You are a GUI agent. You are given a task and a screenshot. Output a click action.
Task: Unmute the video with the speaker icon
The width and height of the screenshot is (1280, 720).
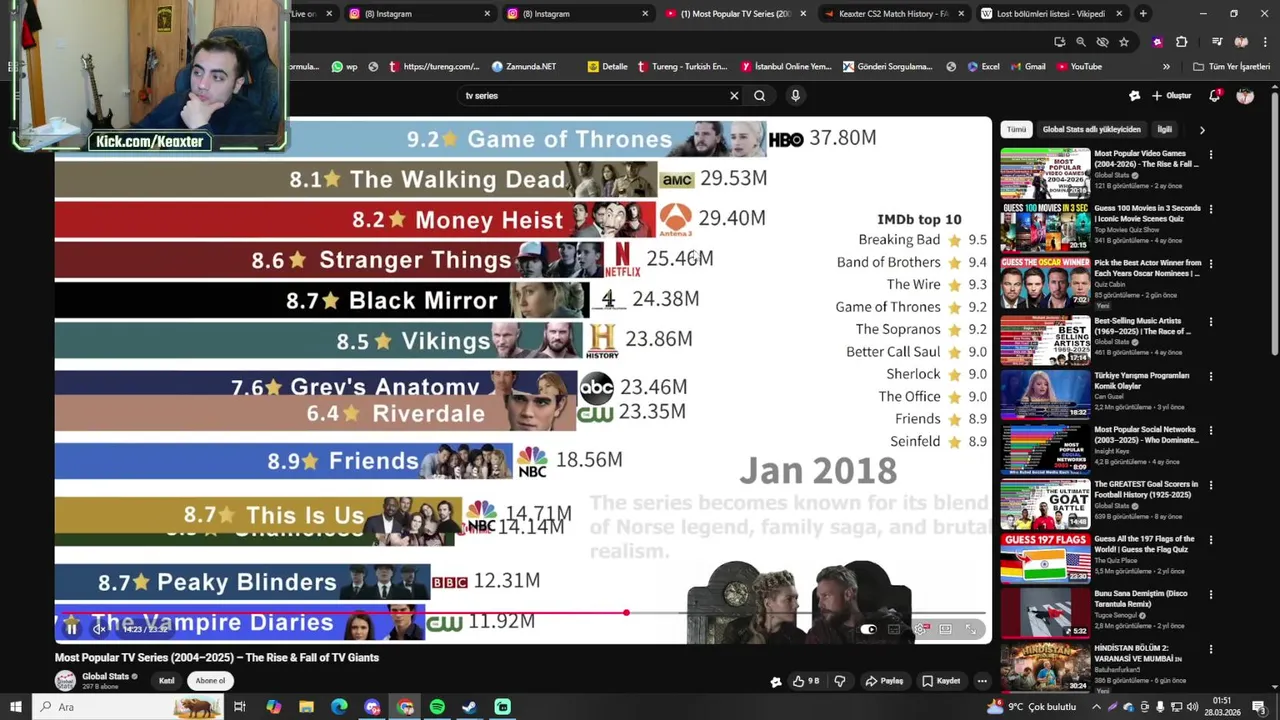[x=99, y=629]
